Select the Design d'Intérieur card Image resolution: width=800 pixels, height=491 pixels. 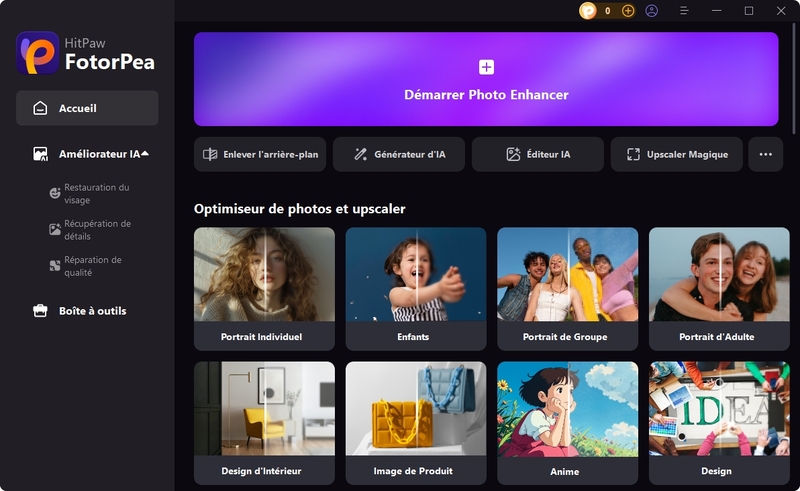tap(264, 423)
